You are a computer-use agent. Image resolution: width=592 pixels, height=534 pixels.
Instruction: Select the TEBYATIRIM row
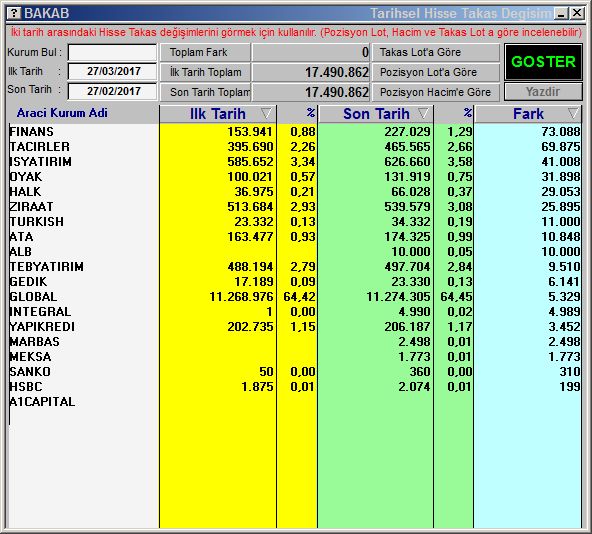pos(295,267)
